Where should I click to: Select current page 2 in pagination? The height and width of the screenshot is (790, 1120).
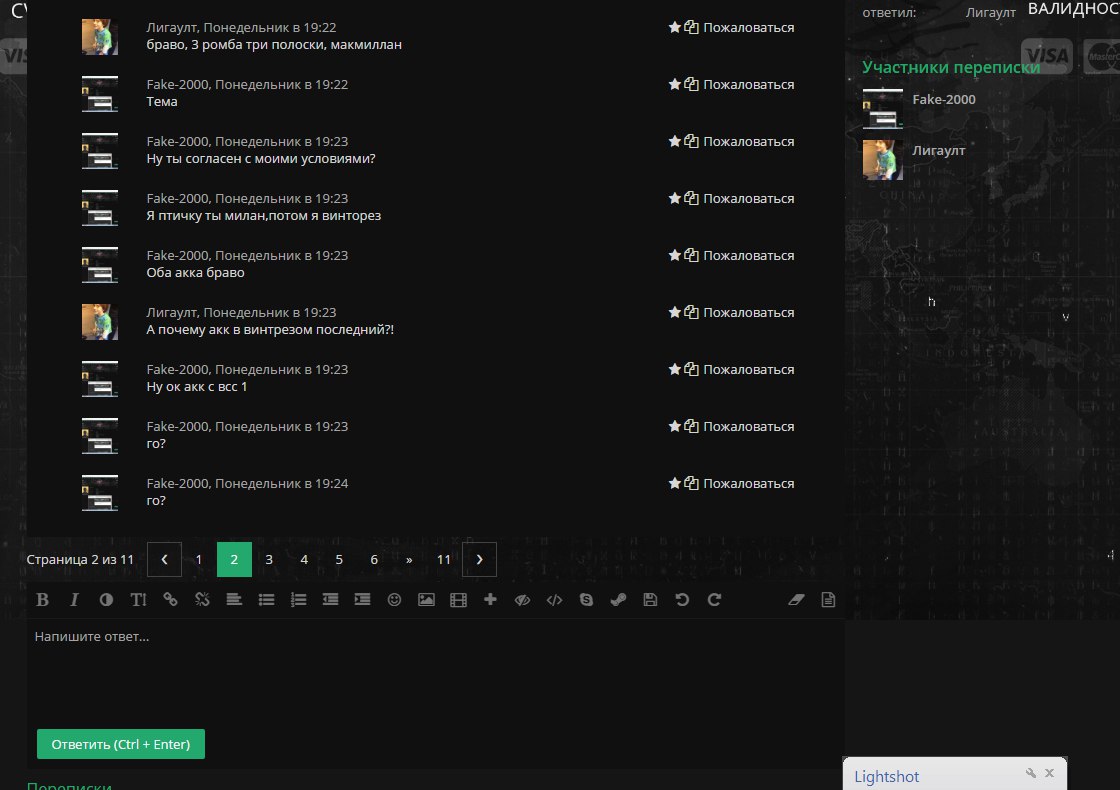point(234,559)
